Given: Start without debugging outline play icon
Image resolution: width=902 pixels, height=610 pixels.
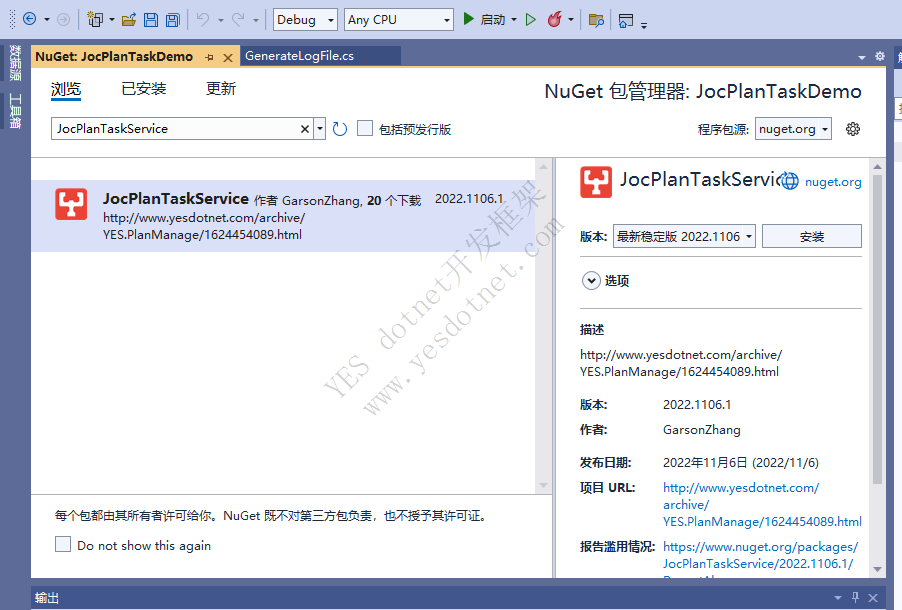Looking at the screenshot, I should pos(531,20).
